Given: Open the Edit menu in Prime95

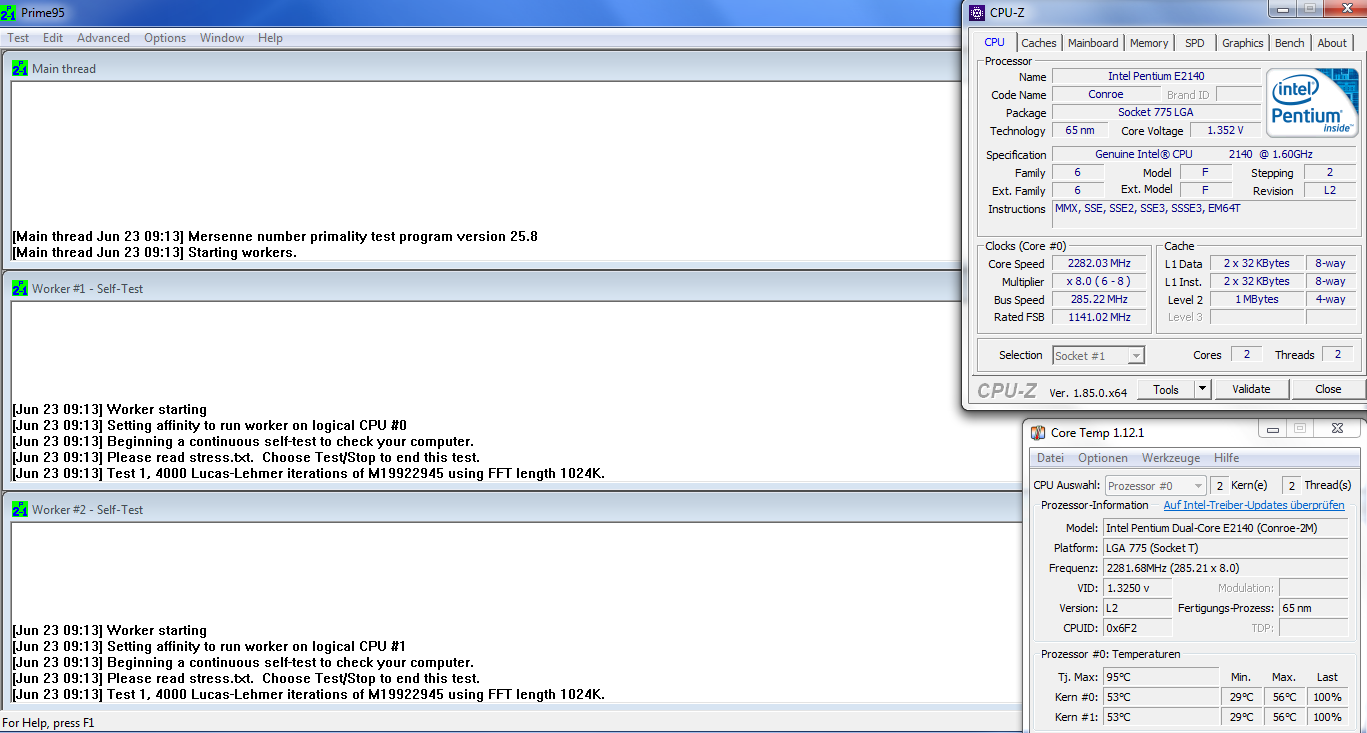Looking at the screenshot, I should pyautogui.click(x=53, y=38).
